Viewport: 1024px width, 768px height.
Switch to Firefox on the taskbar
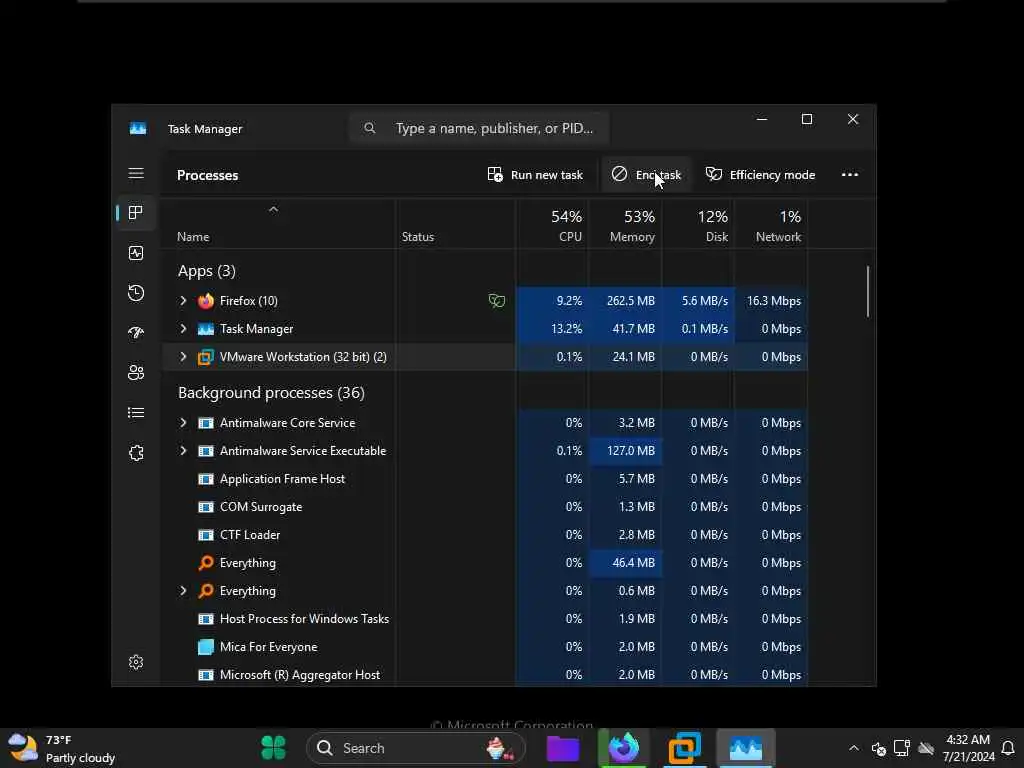[x=623, y=748]
